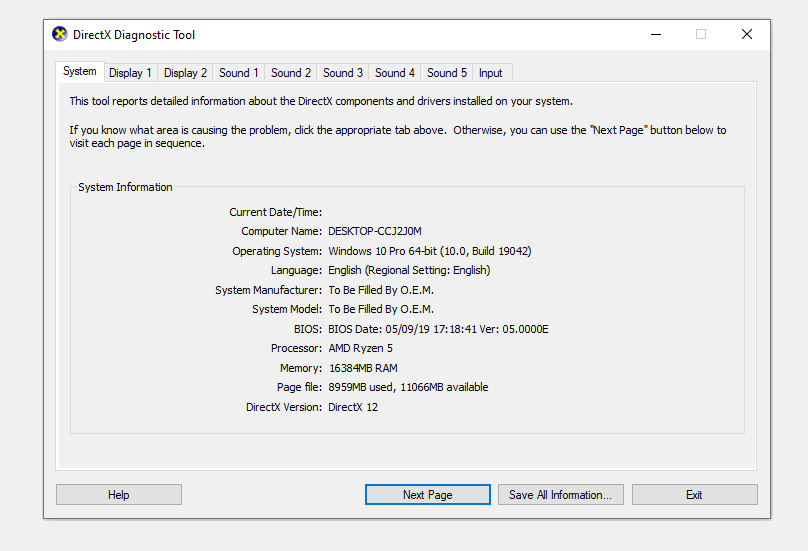
Task: Click the DirectX Diagnostic Tool title text
Action: click(x=134, y=35)
